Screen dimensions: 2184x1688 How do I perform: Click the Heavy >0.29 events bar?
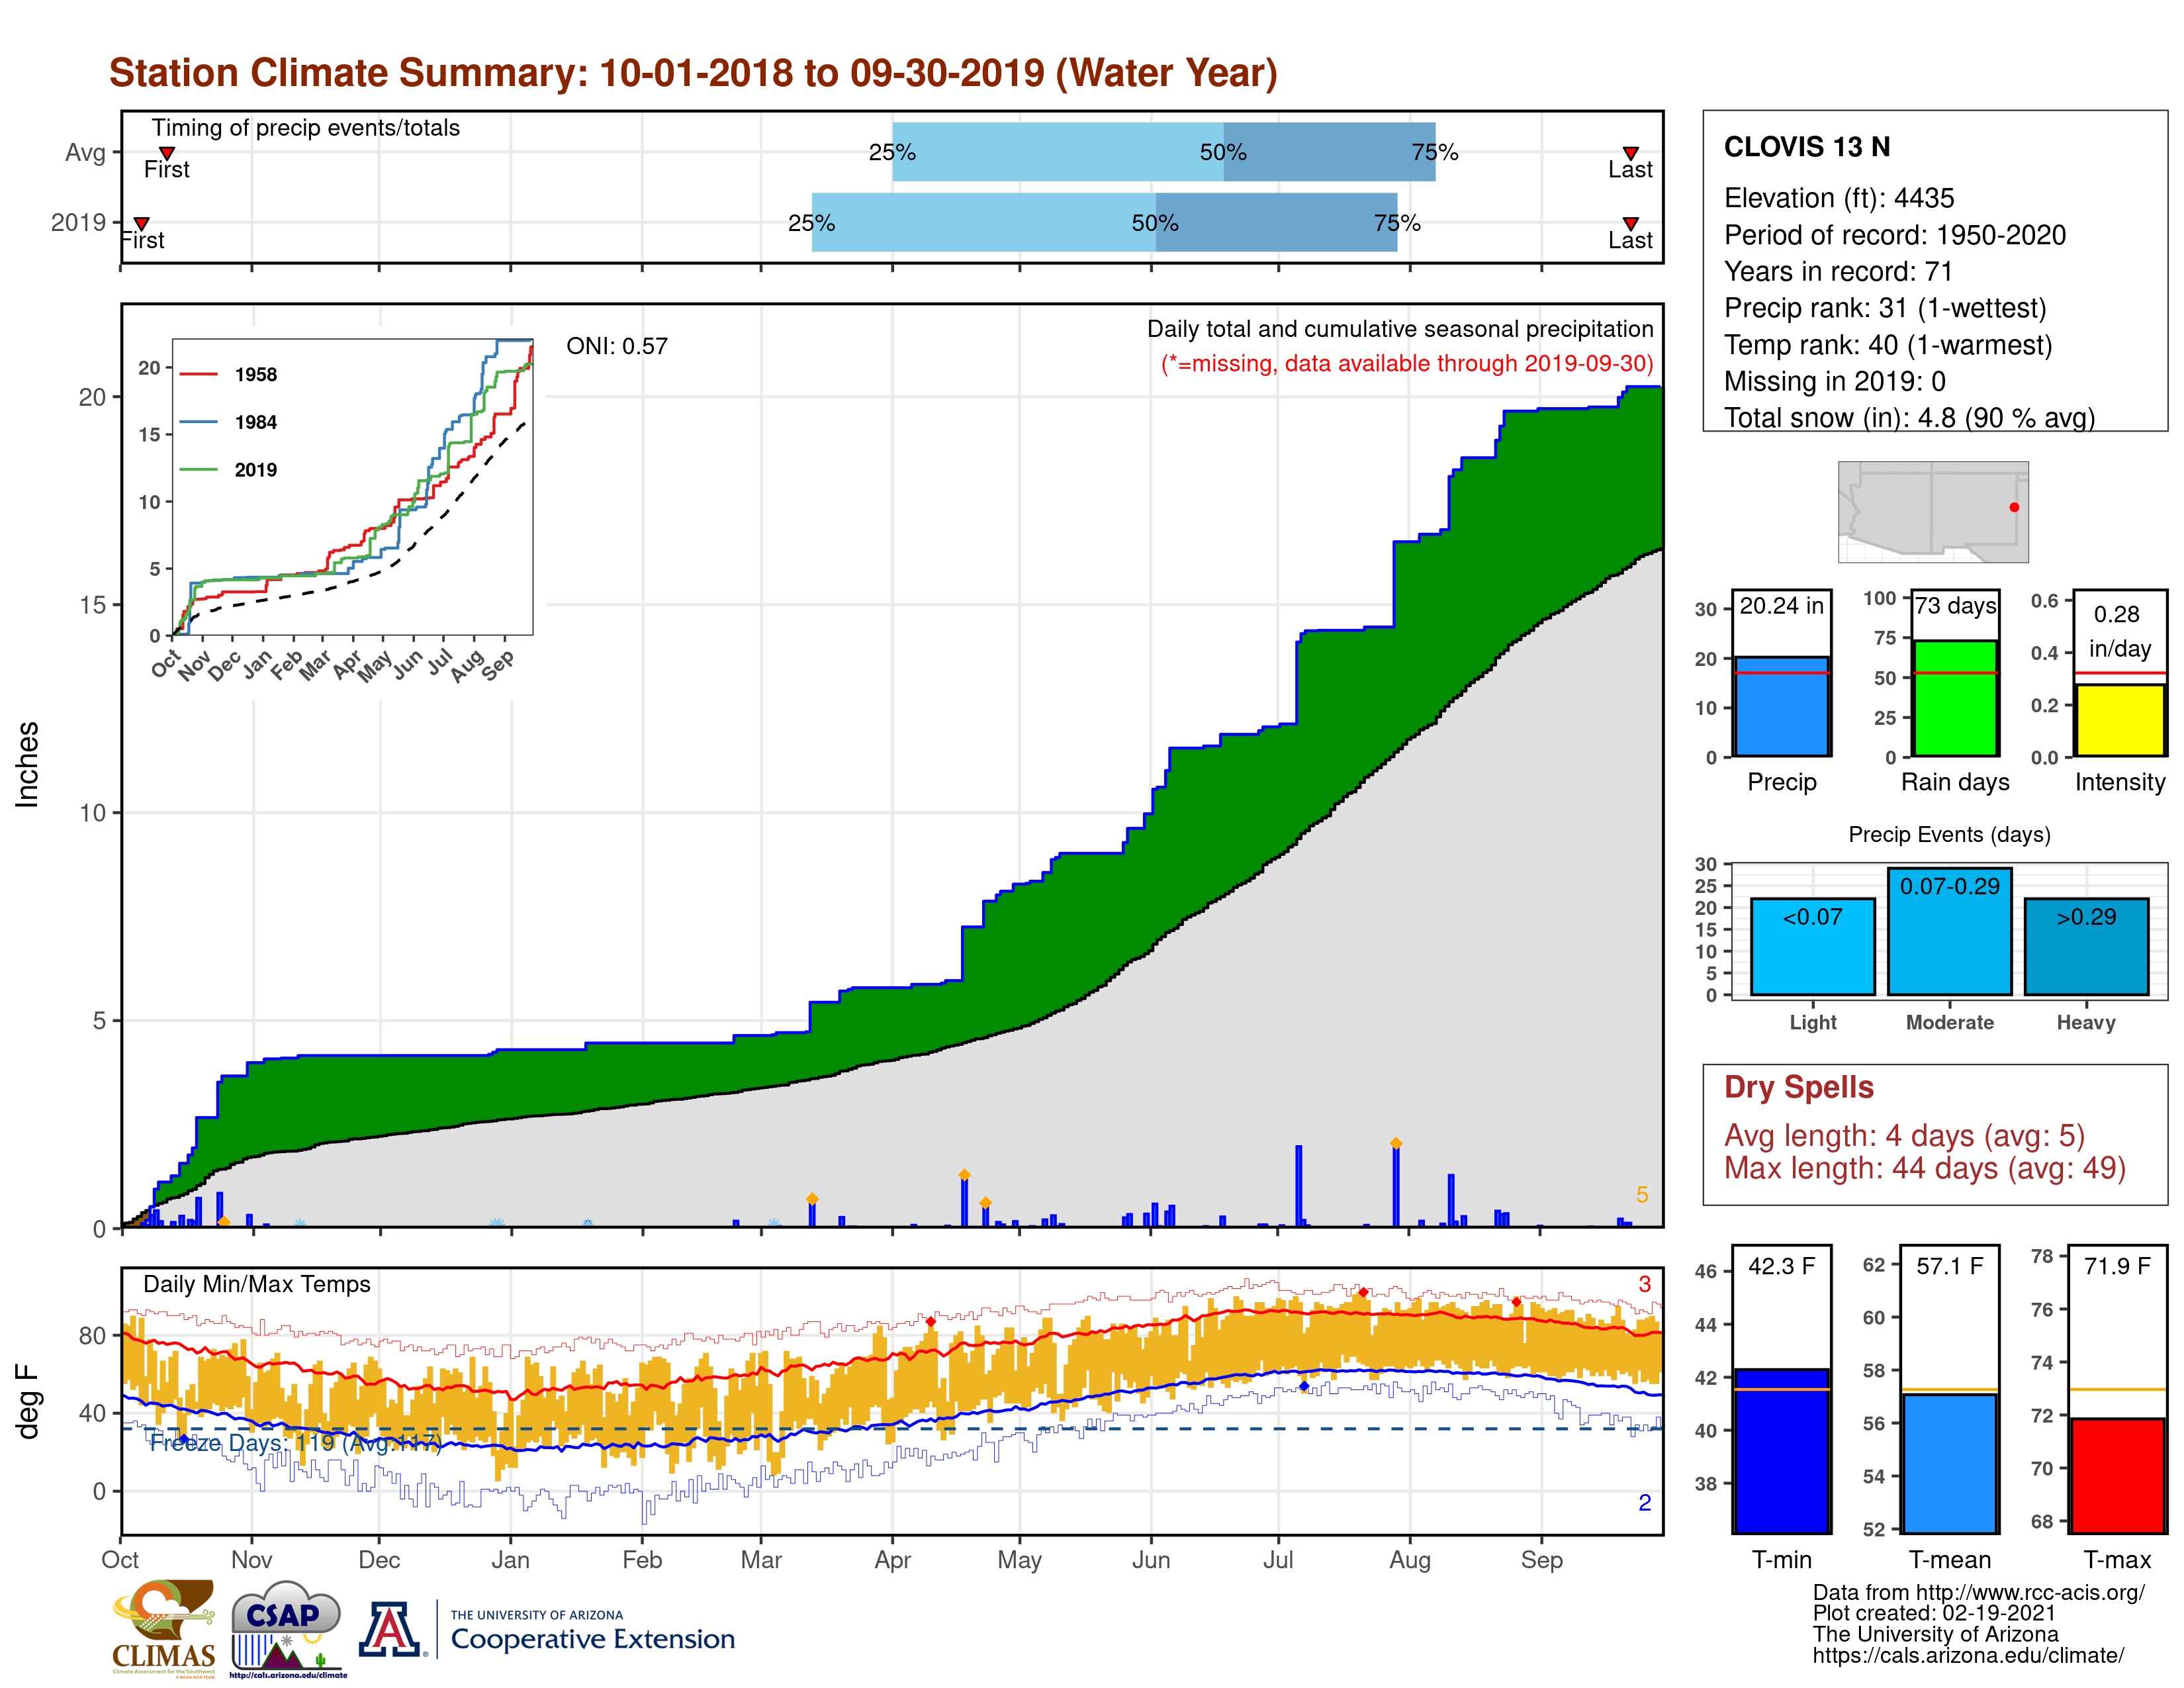2086,946
